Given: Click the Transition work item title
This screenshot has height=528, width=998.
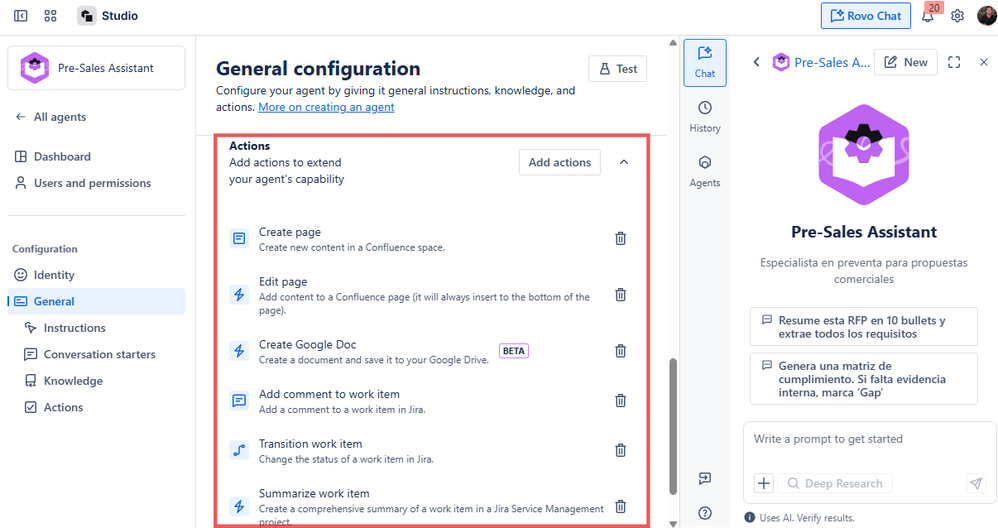Looking at the screenshot, I should pos(310,444).
